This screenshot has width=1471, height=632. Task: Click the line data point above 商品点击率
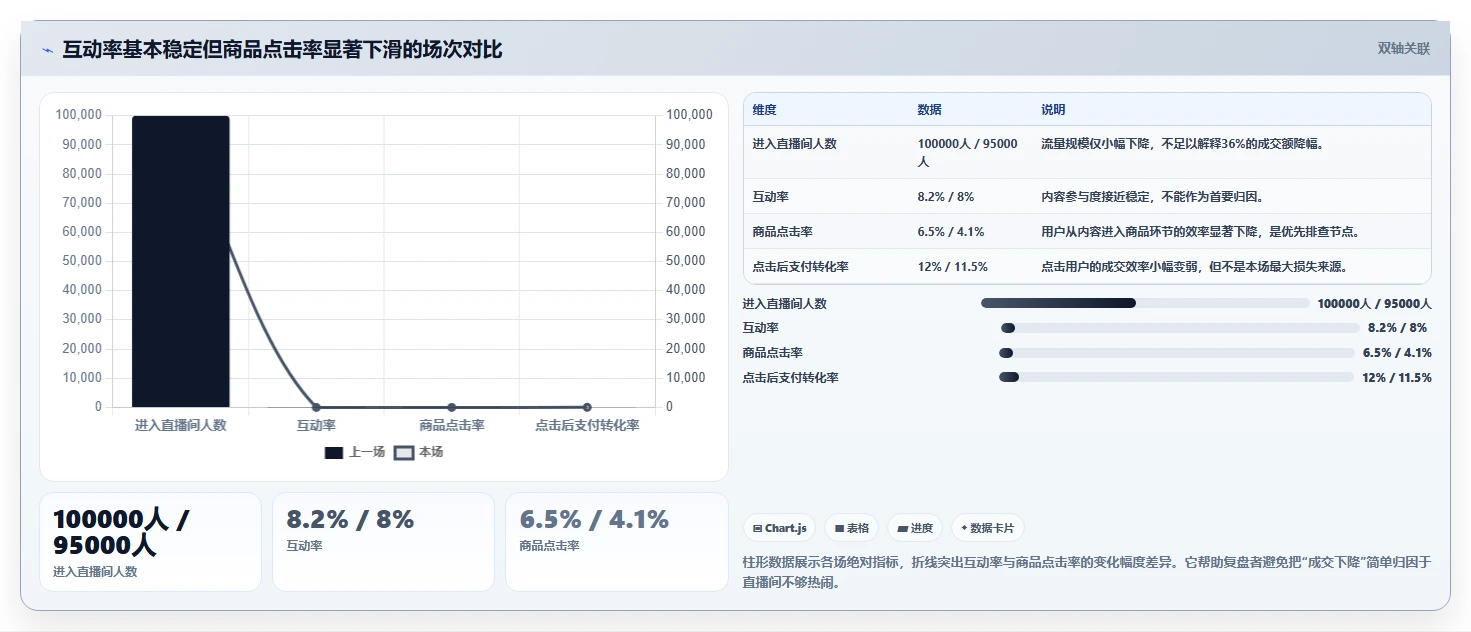pyautogui.click(x=452, y=407)
